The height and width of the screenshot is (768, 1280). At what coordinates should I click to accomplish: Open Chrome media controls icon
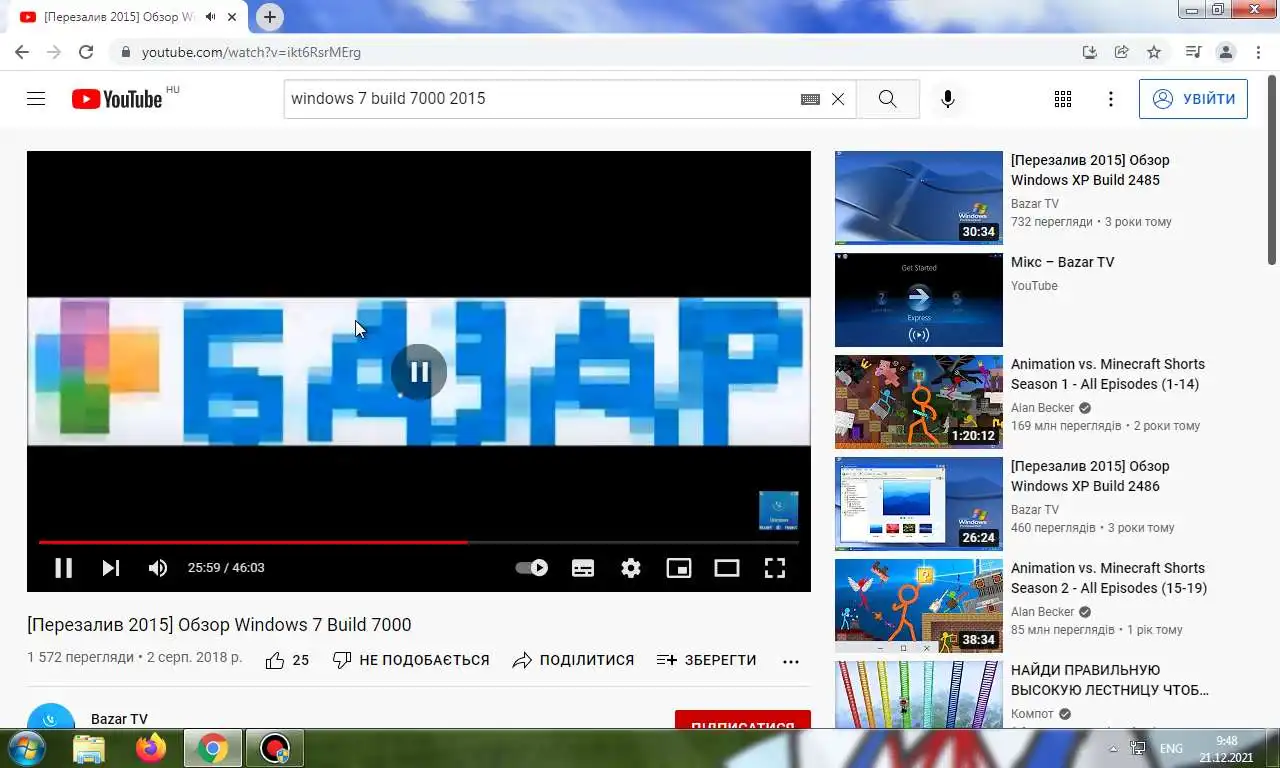click(x=1193, y=52)
